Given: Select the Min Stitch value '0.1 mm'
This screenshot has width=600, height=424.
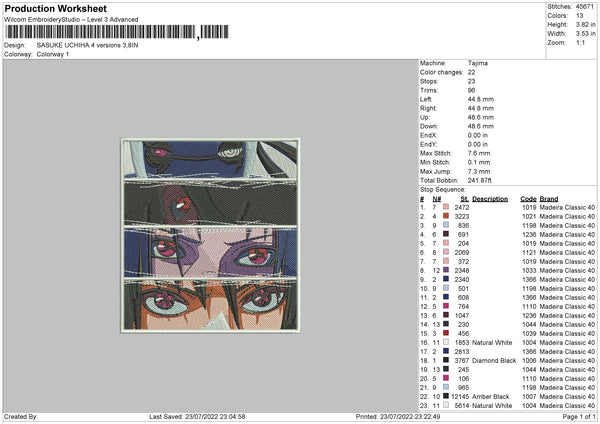Looking at the screenshot, I should point(479,162).
